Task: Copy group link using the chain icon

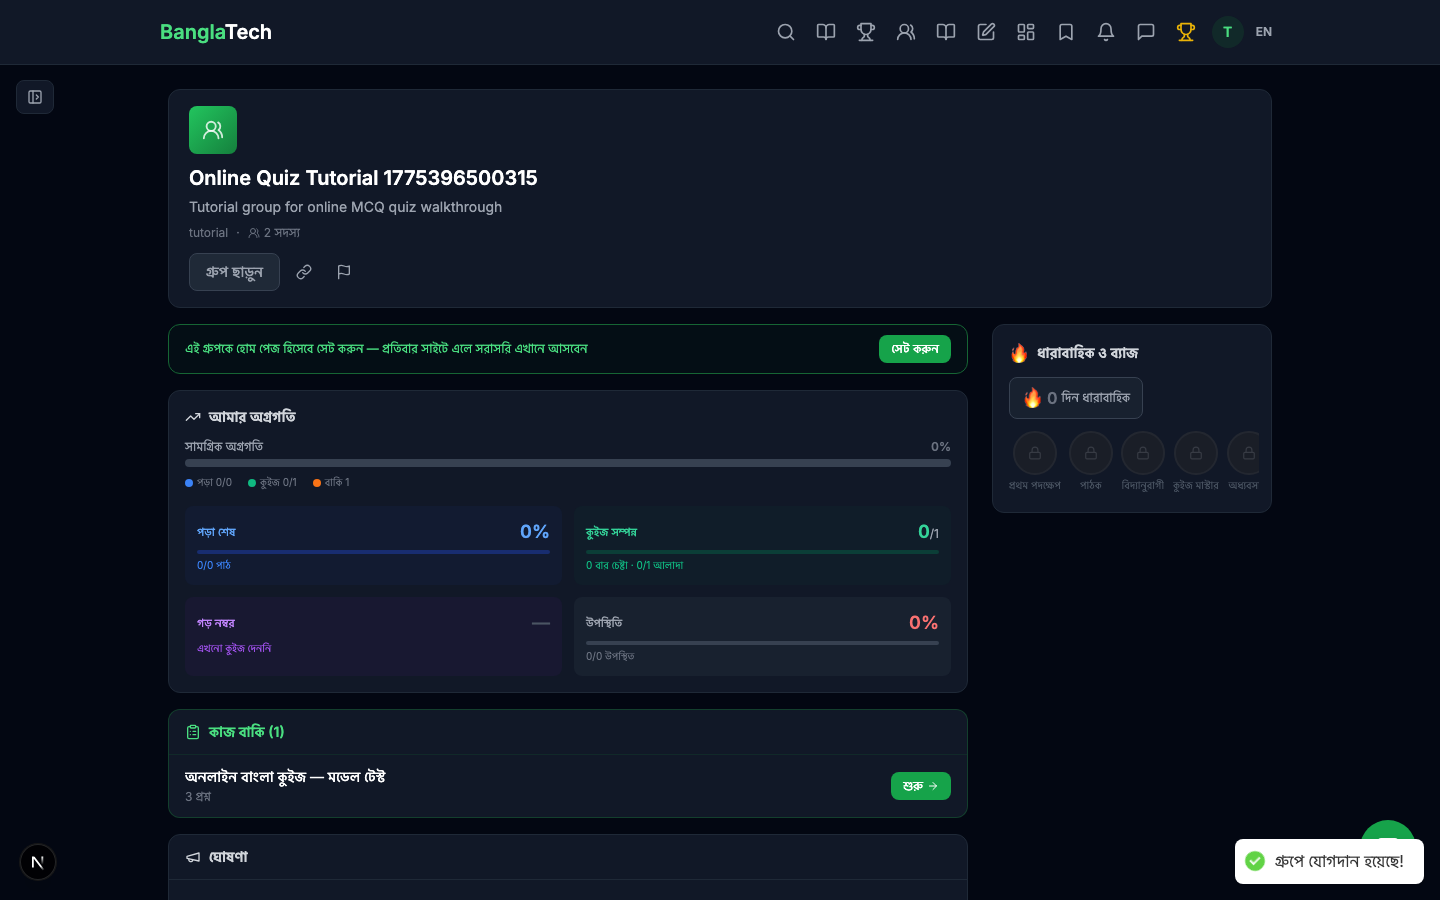Action: pyautogui.click(x=304, y=272)
